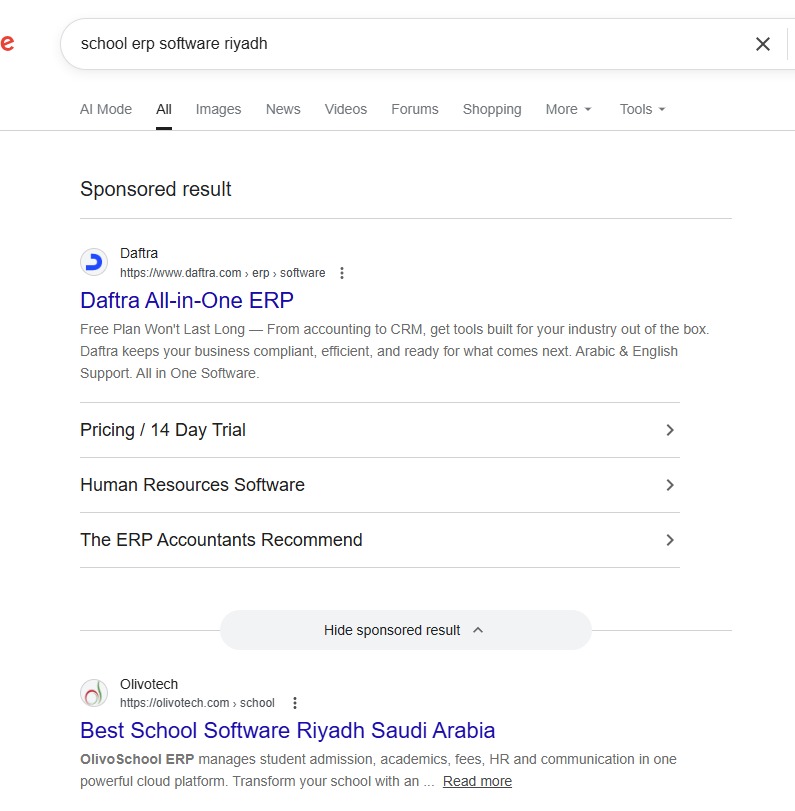This screenshot has width=795, height=811.
Task: Click the daftra.com URL breadcrumb
Action: [222, 273]
